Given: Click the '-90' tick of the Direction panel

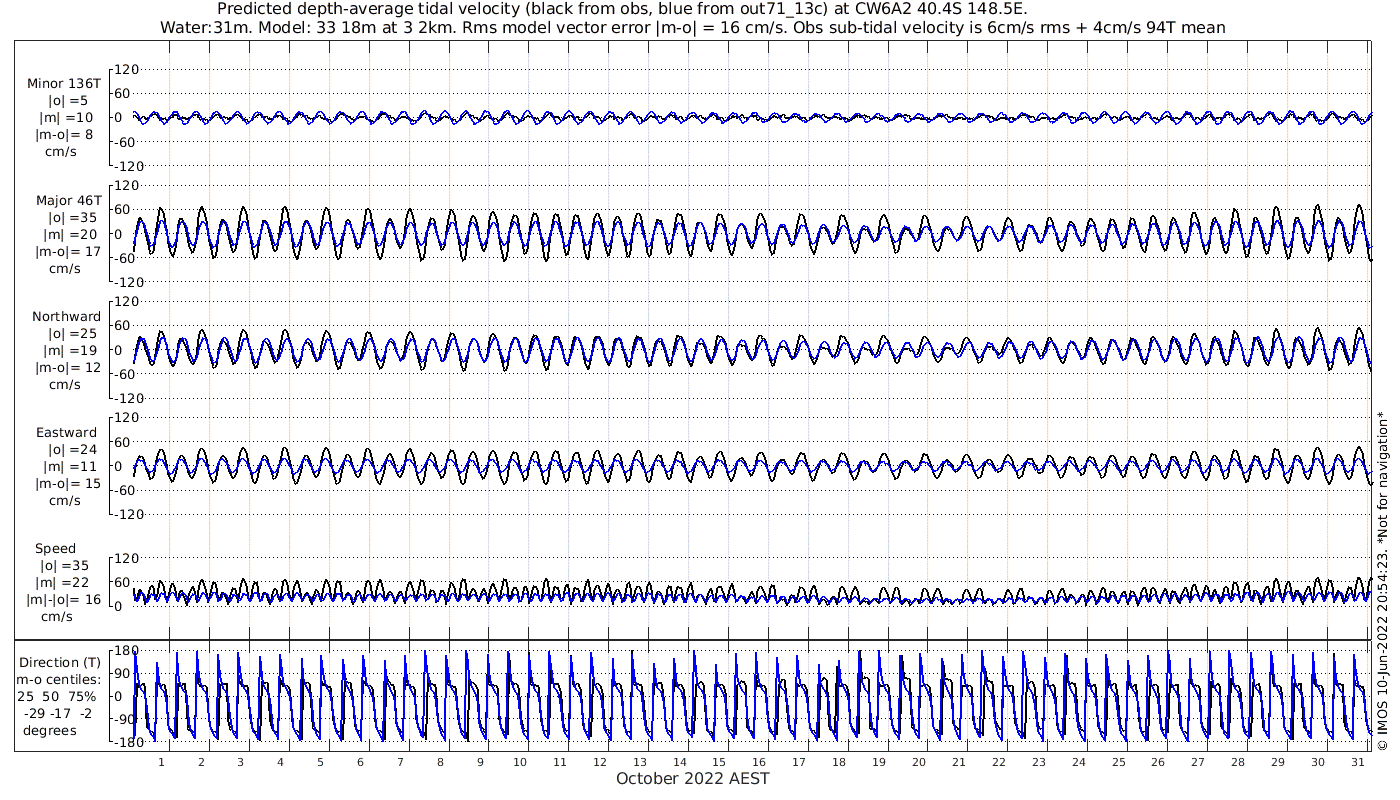Looking at the screenshot, I should (125, 719).
